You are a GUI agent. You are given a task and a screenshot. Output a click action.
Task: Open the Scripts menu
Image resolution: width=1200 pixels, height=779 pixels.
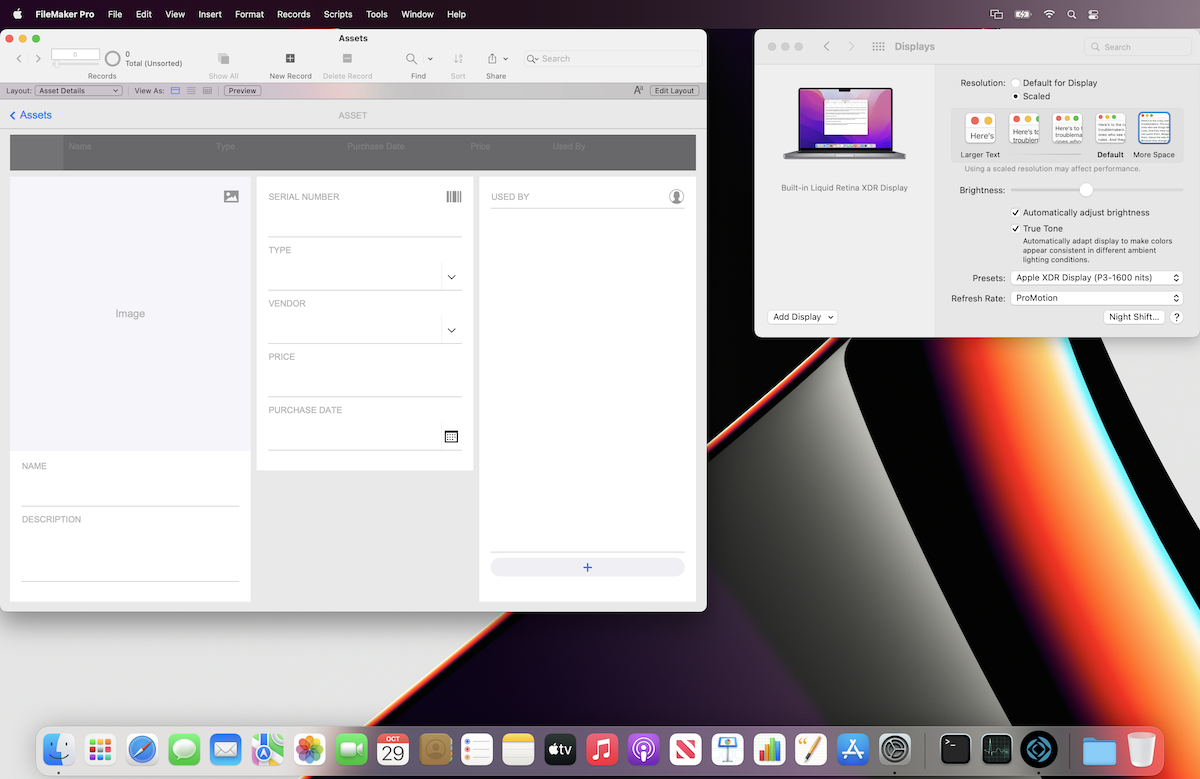pos(338,14)
